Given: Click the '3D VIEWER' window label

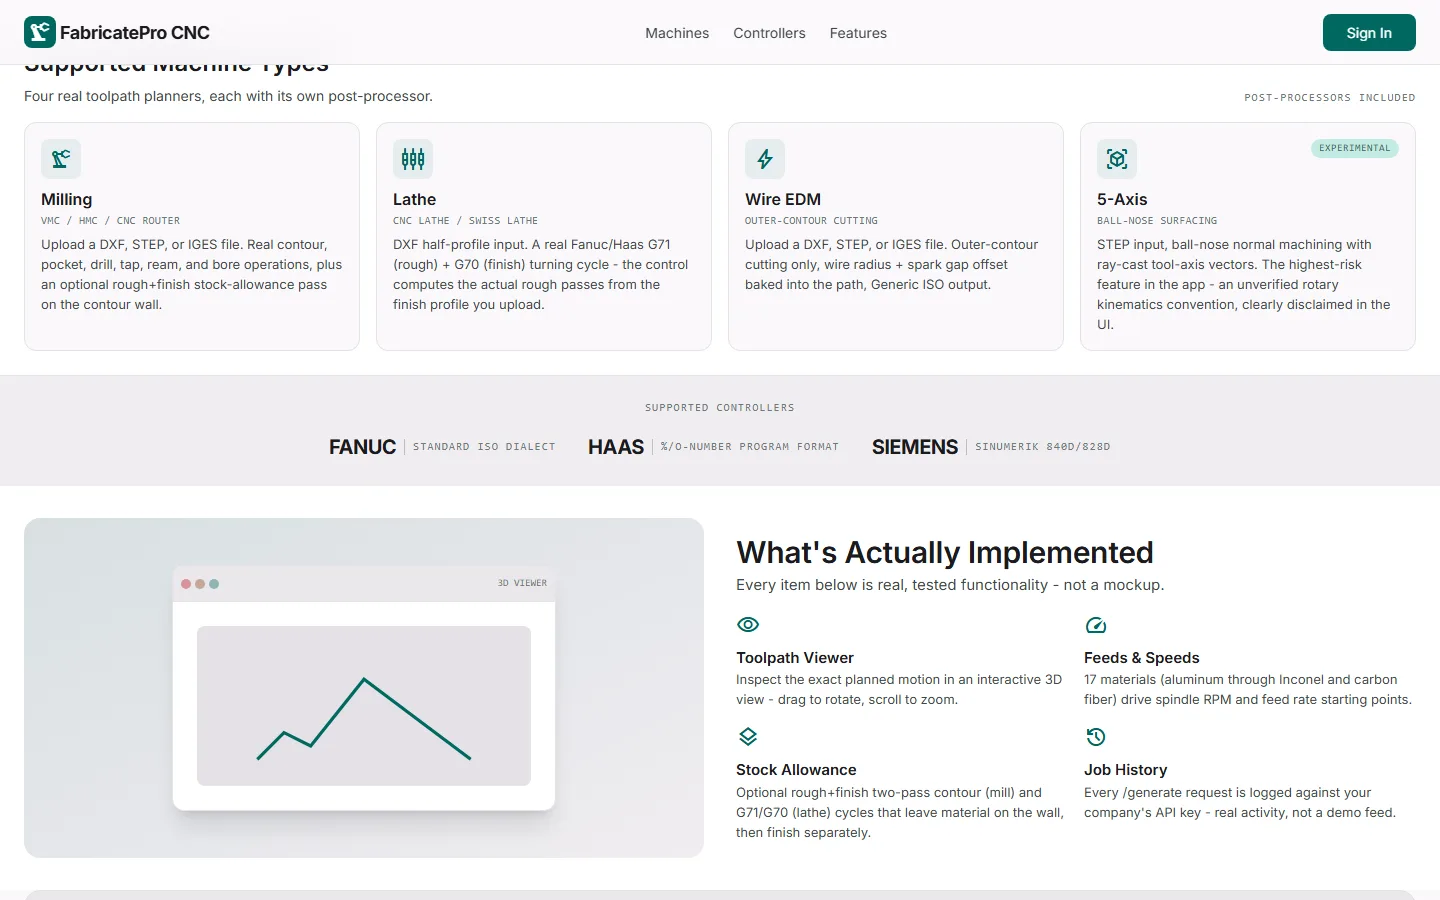Looking at the screenshot, I should [x=522, y=583].
